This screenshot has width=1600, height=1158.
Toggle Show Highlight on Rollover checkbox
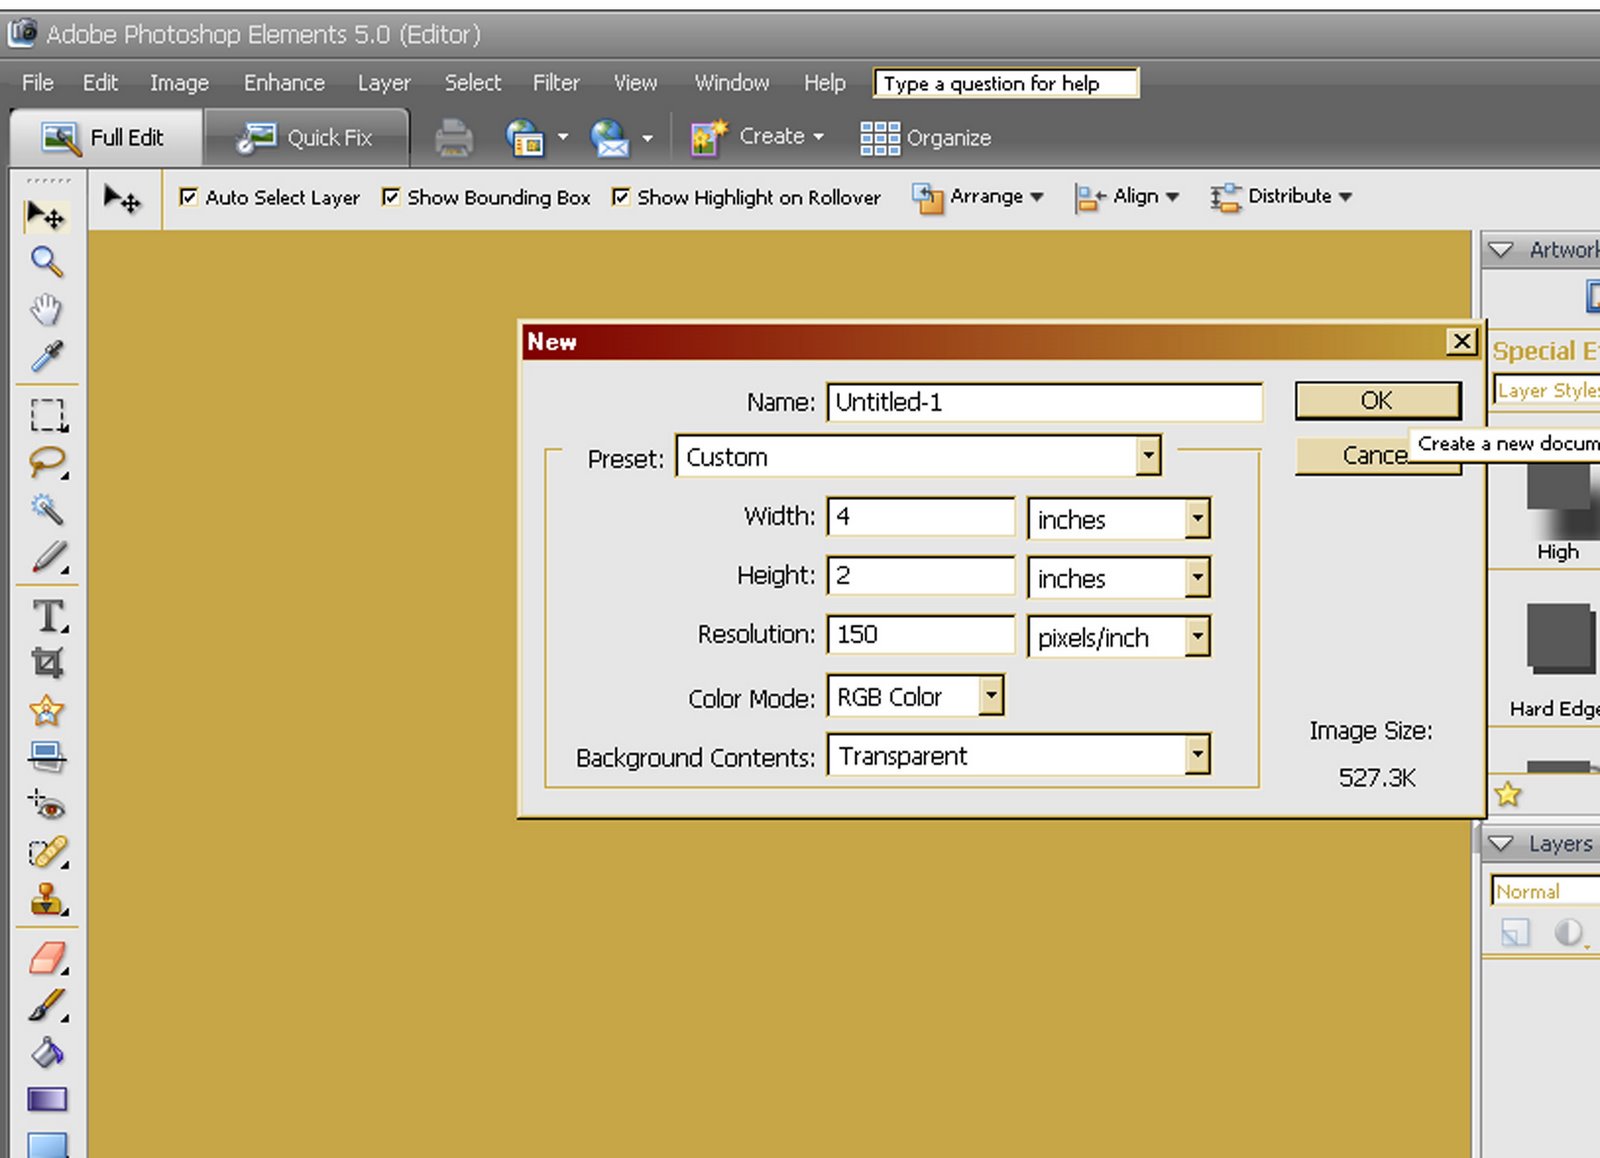tap(621, 197)
